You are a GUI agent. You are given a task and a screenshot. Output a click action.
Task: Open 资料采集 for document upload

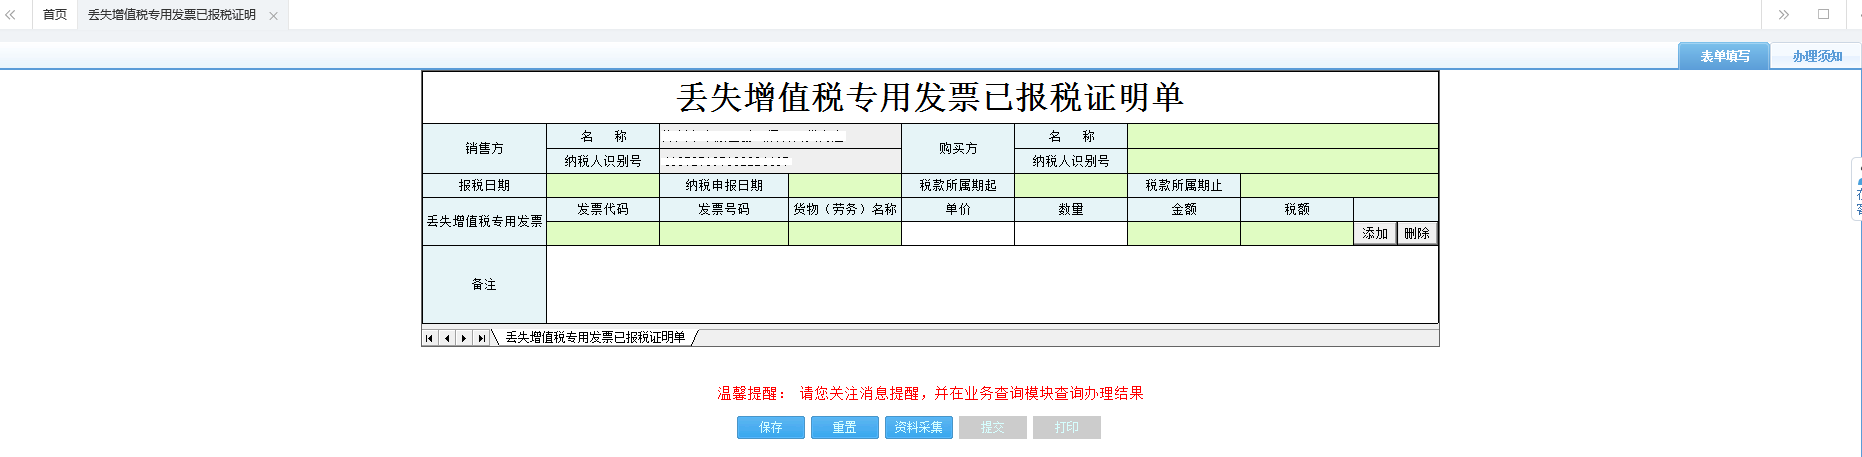[x=918, y=427]
